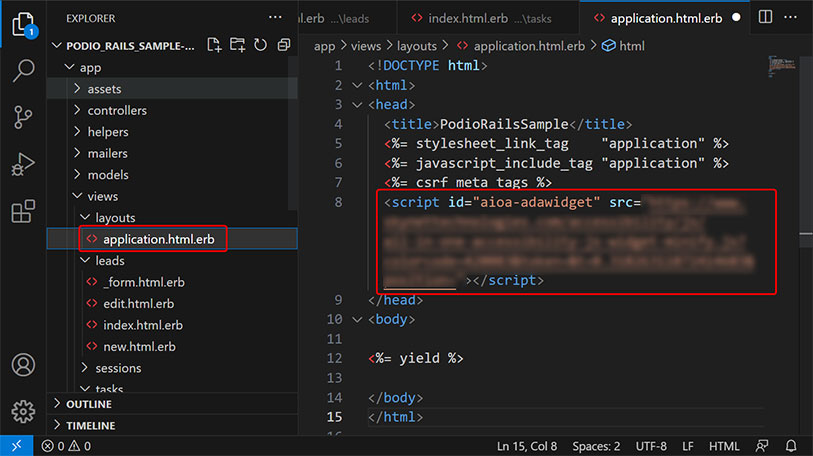The image size is (813, 456).
Task: Expand the TIMELINE section
Action: pyautogui.click(x=90, y=426)
